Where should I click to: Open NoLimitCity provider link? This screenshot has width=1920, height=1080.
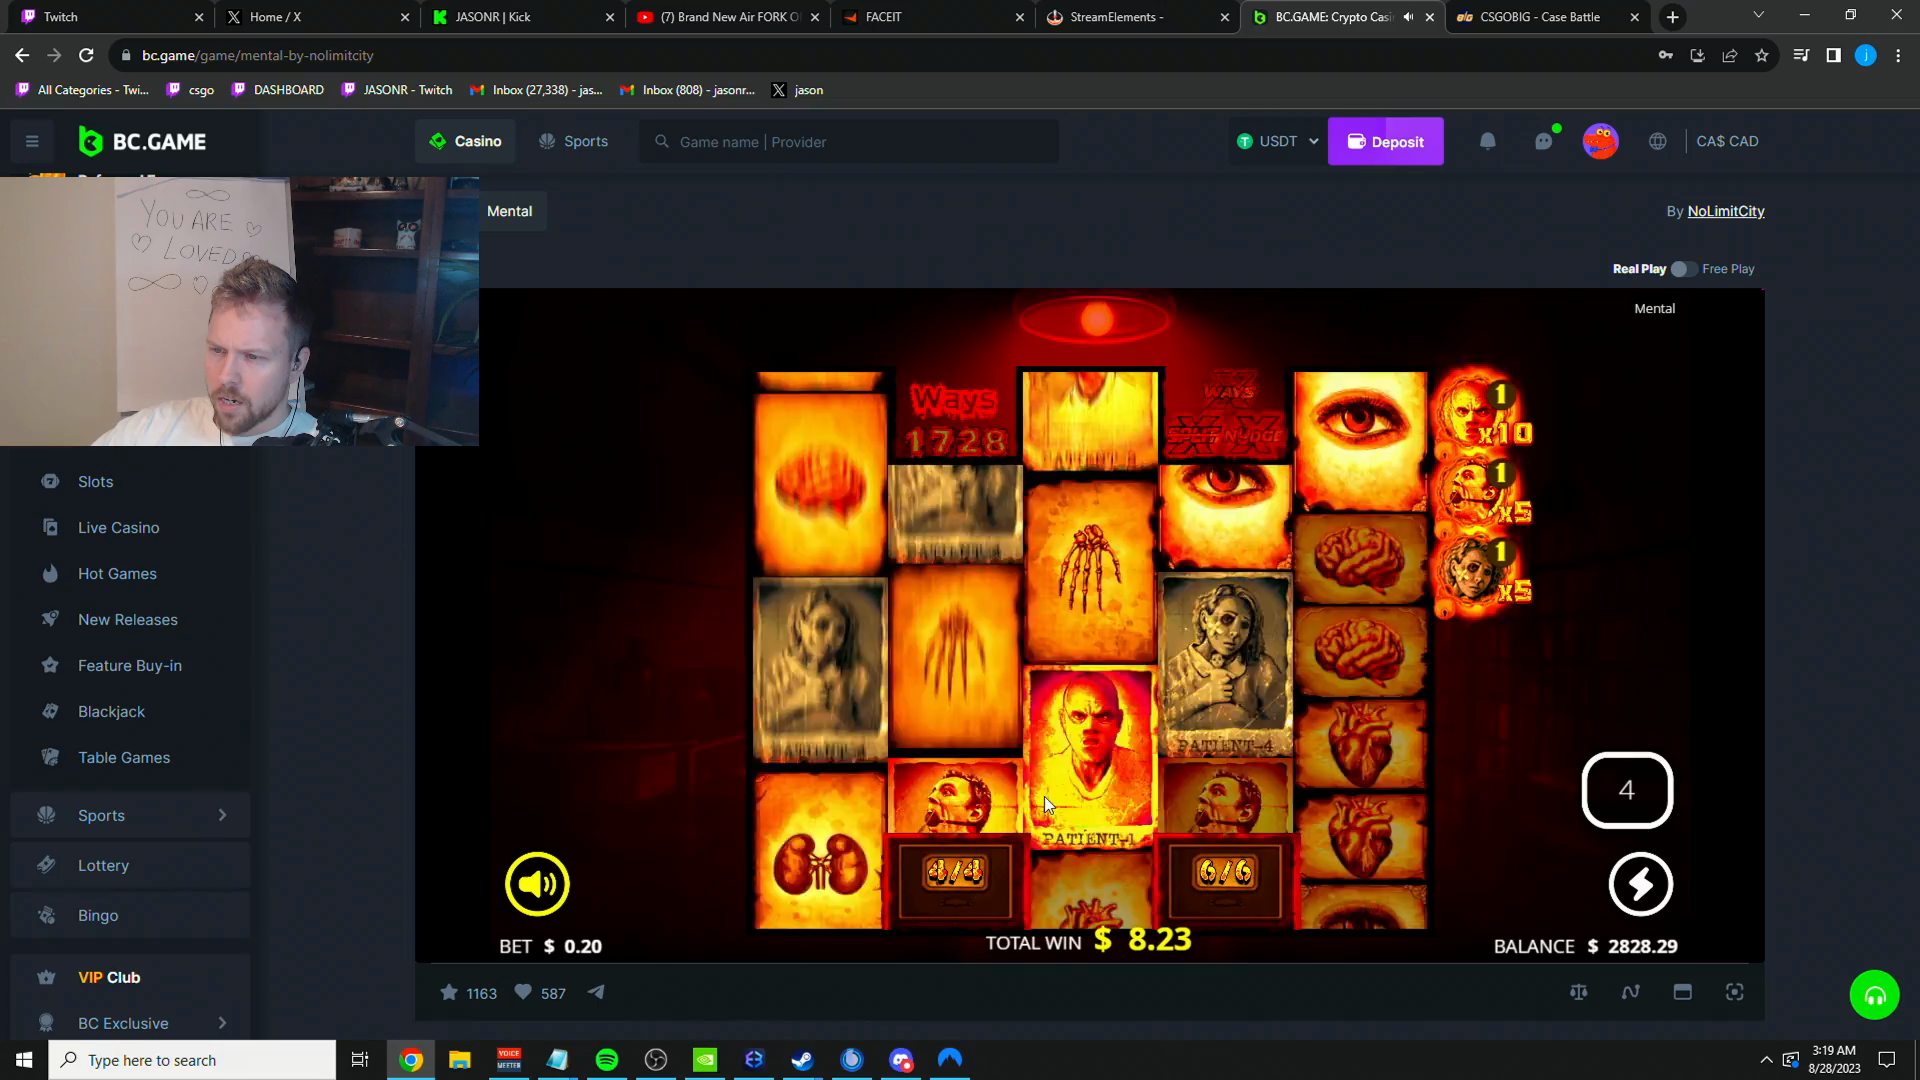1725,211
